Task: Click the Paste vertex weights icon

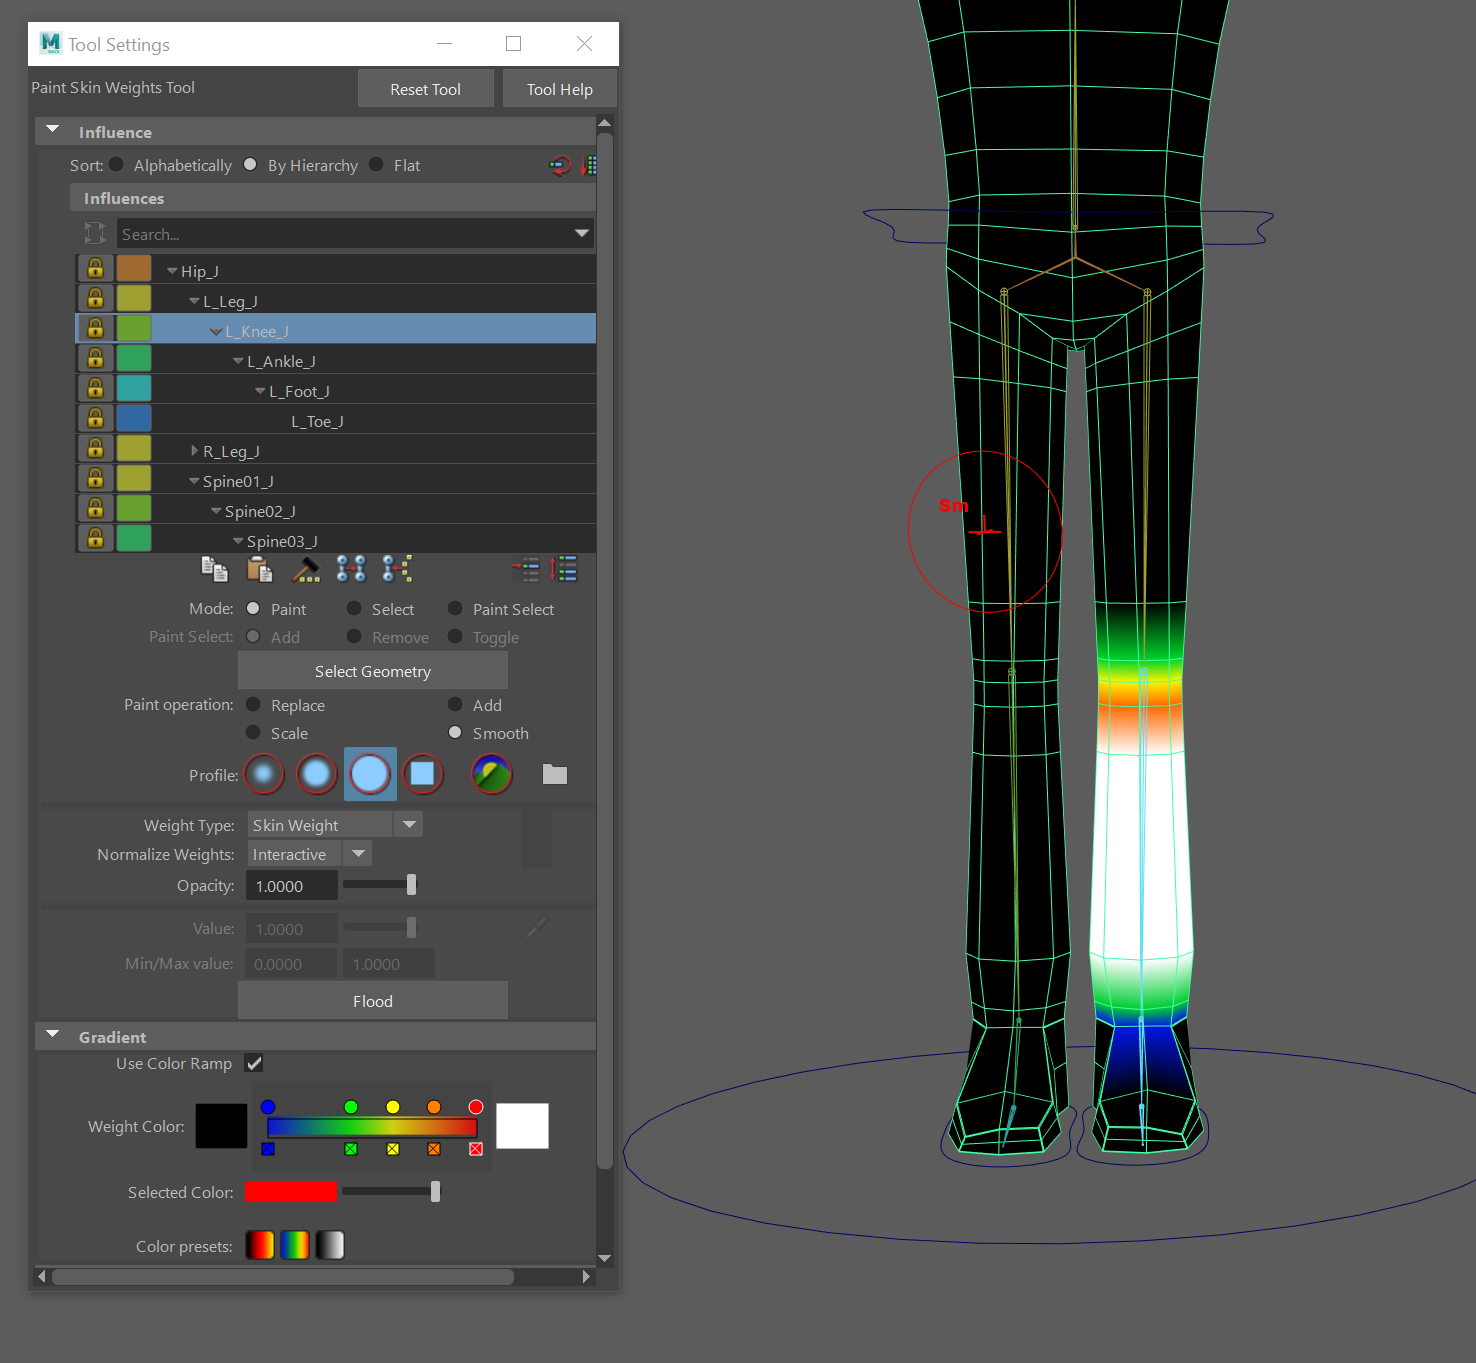Action: click(260, 569)
